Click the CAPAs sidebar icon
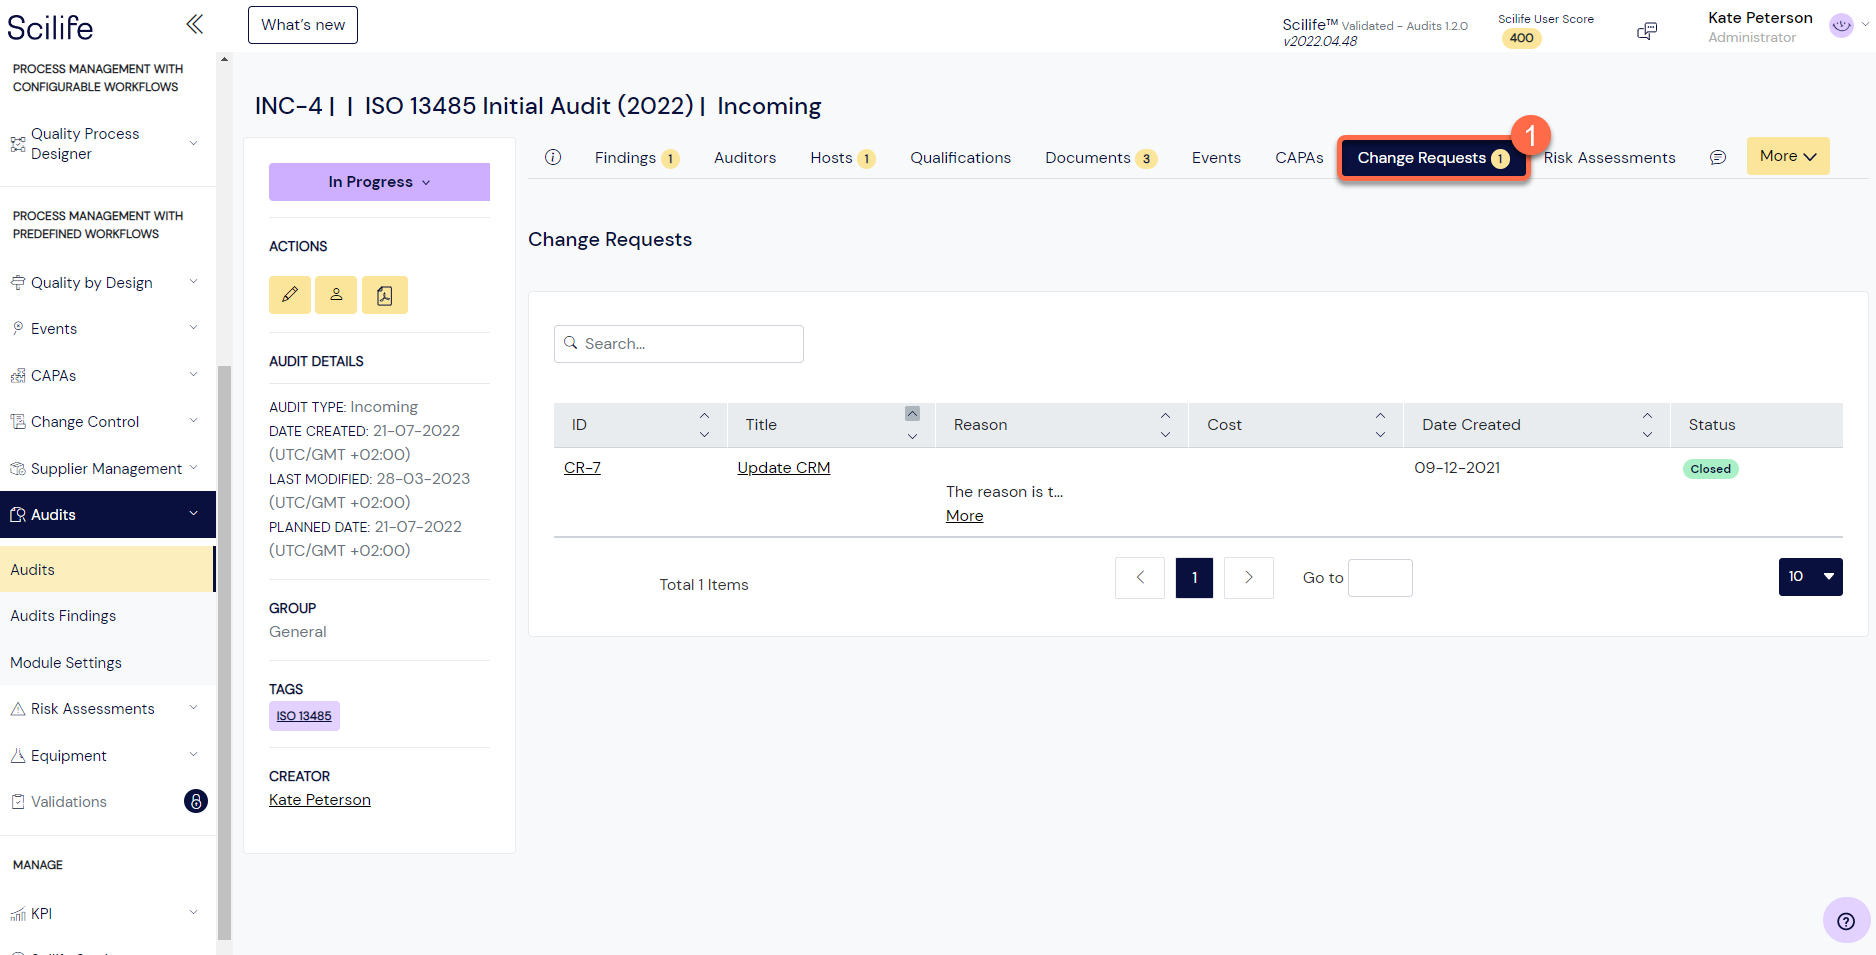Screen dimensions: 1876x955 pos(18,376)
